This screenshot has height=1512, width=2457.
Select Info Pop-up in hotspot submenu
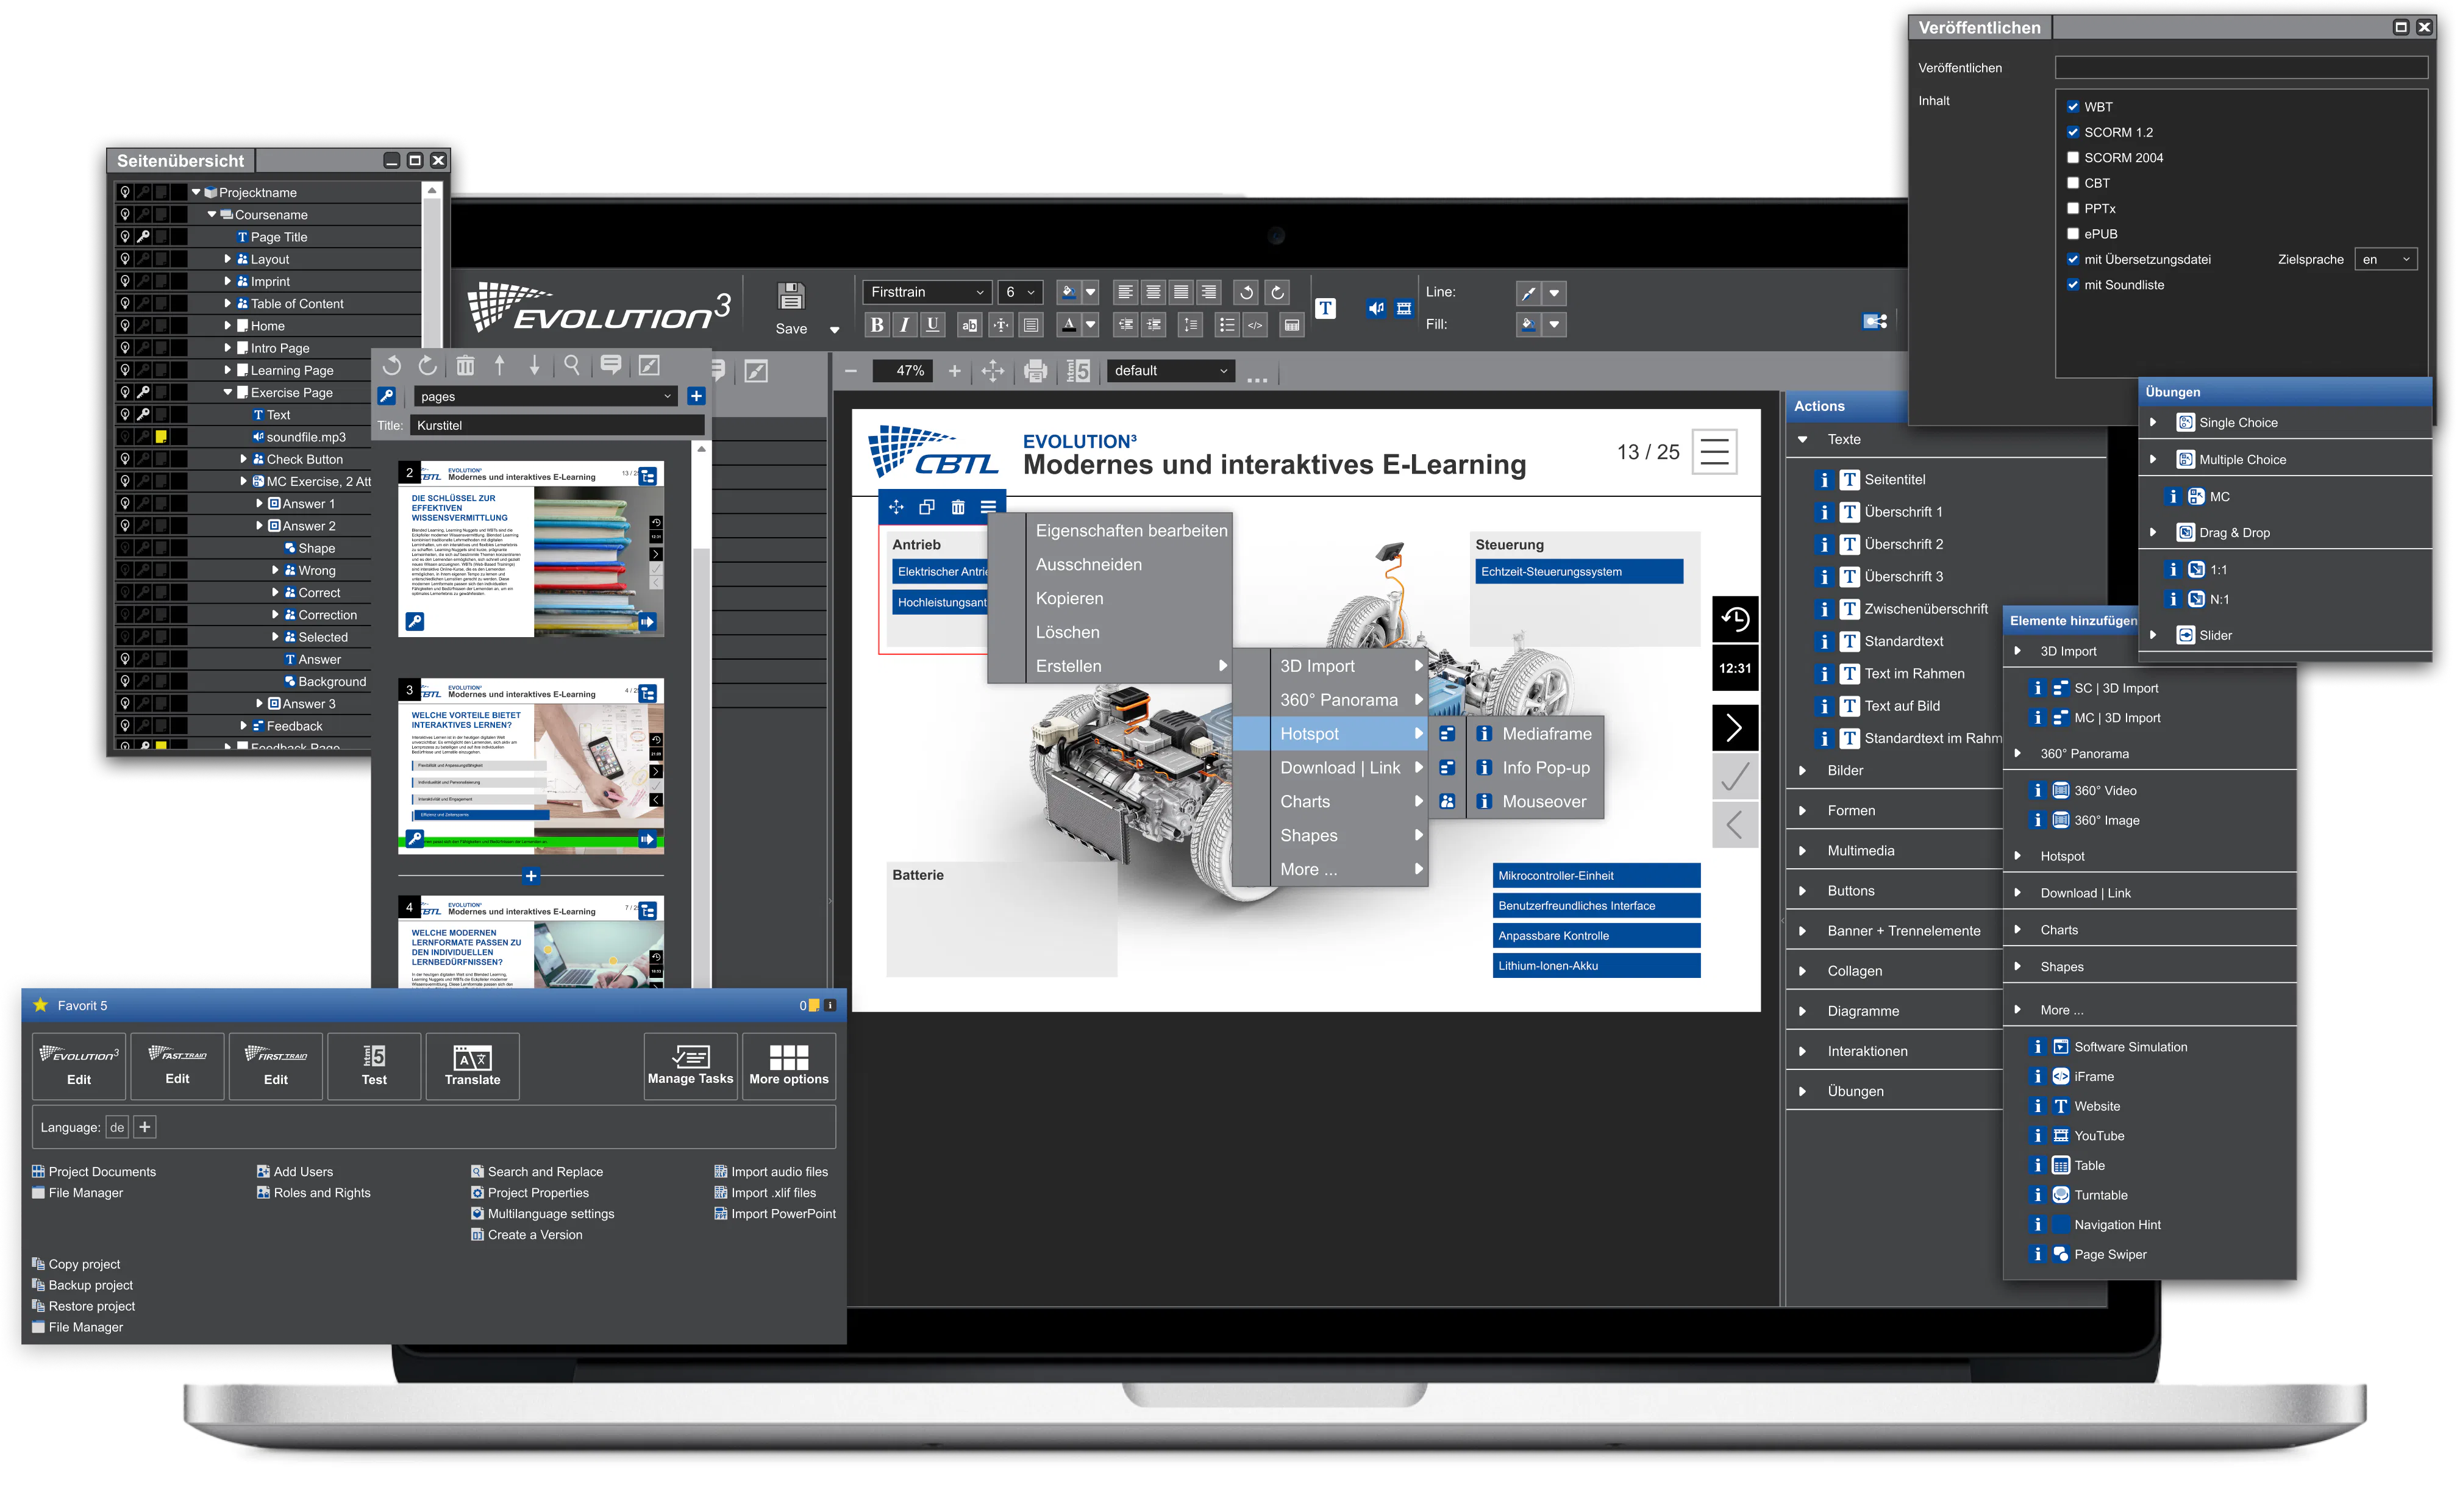(1545, 768)
